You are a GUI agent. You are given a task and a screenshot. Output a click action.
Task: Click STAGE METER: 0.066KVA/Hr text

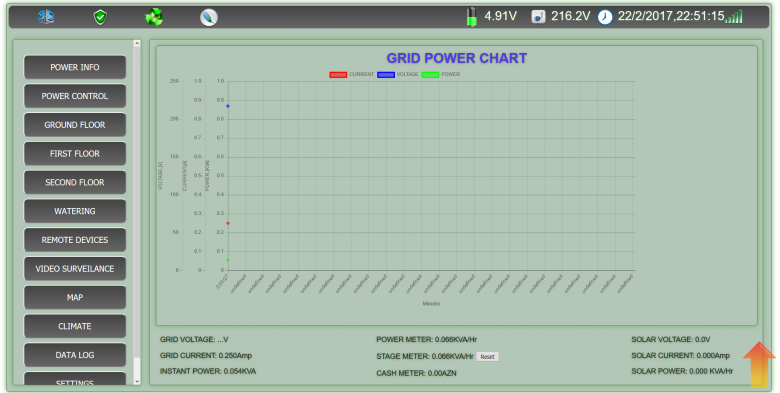[425, 356]
